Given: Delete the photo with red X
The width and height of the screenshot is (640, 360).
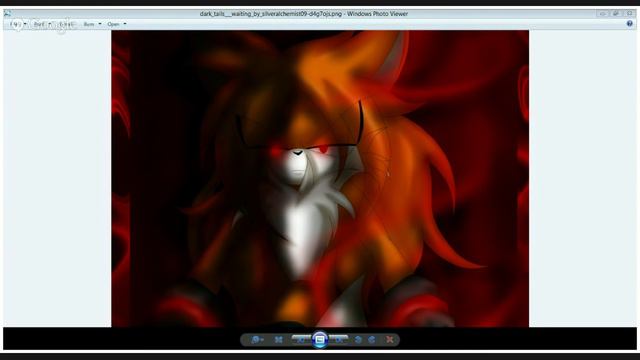Looking at the screenshot, I should pos(390,340).
